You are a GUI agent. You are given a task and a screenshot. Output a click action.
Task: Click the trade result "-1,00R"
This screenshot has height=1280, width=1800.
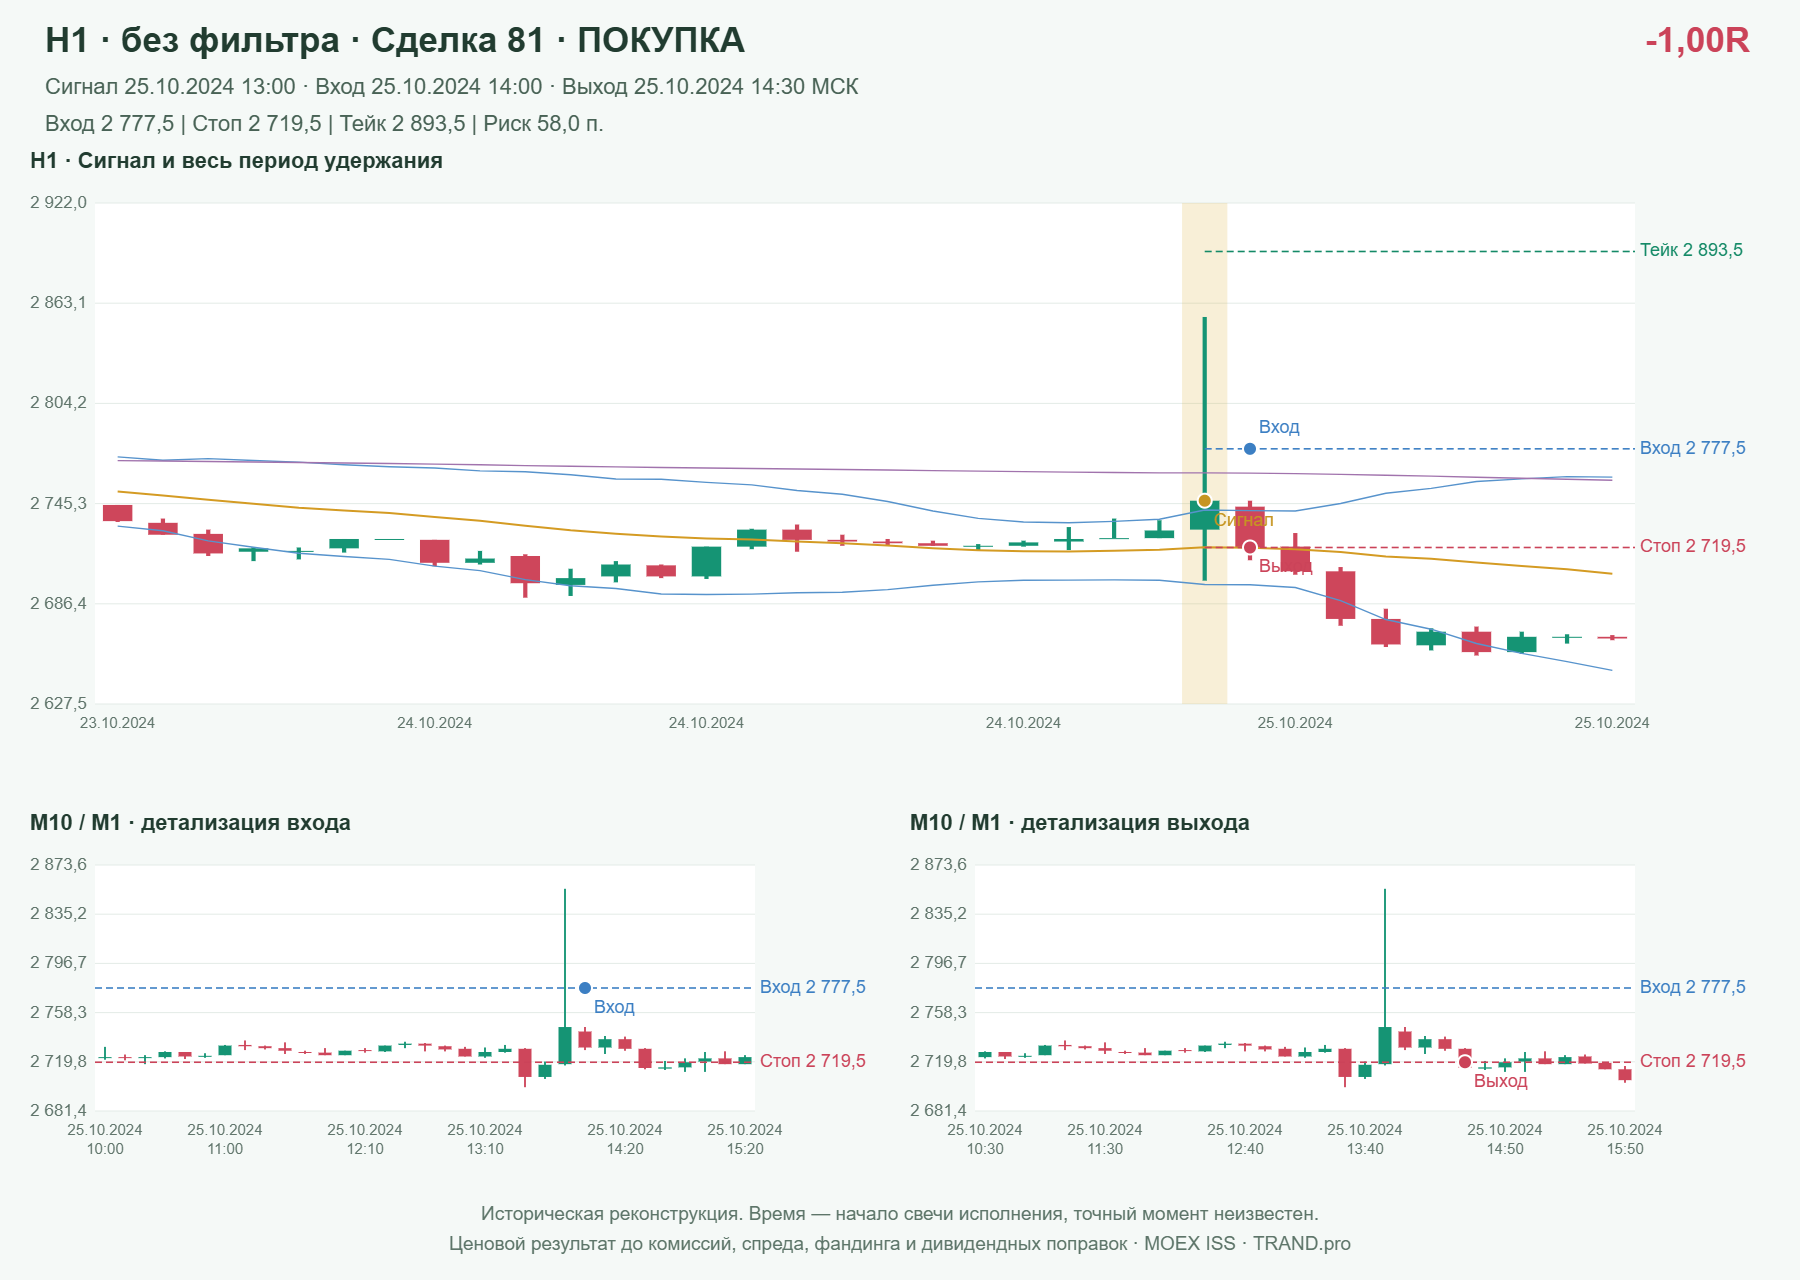click(x=1697, y=40)
